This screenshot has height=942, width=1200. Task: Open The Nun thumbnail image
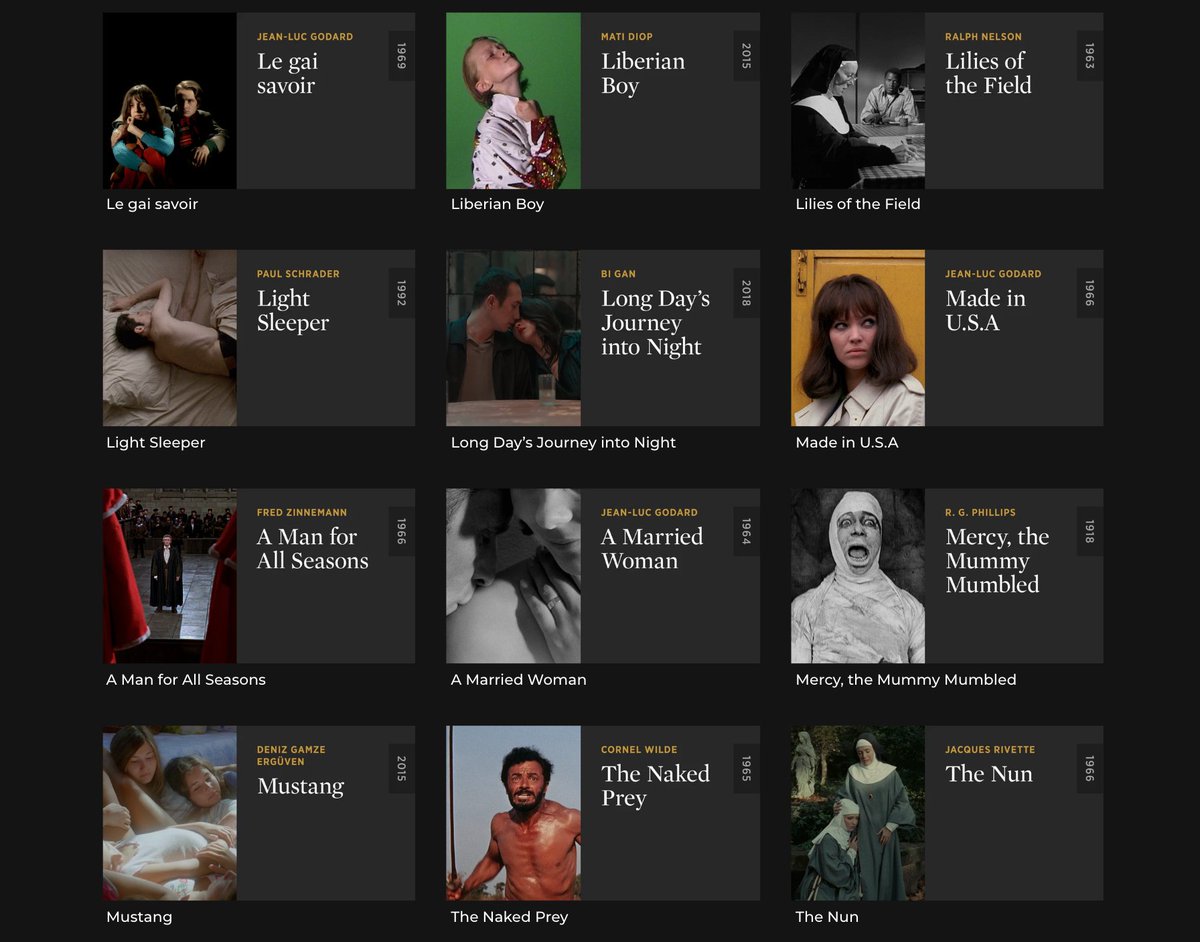pyautogui.click(x=858, y=813)
